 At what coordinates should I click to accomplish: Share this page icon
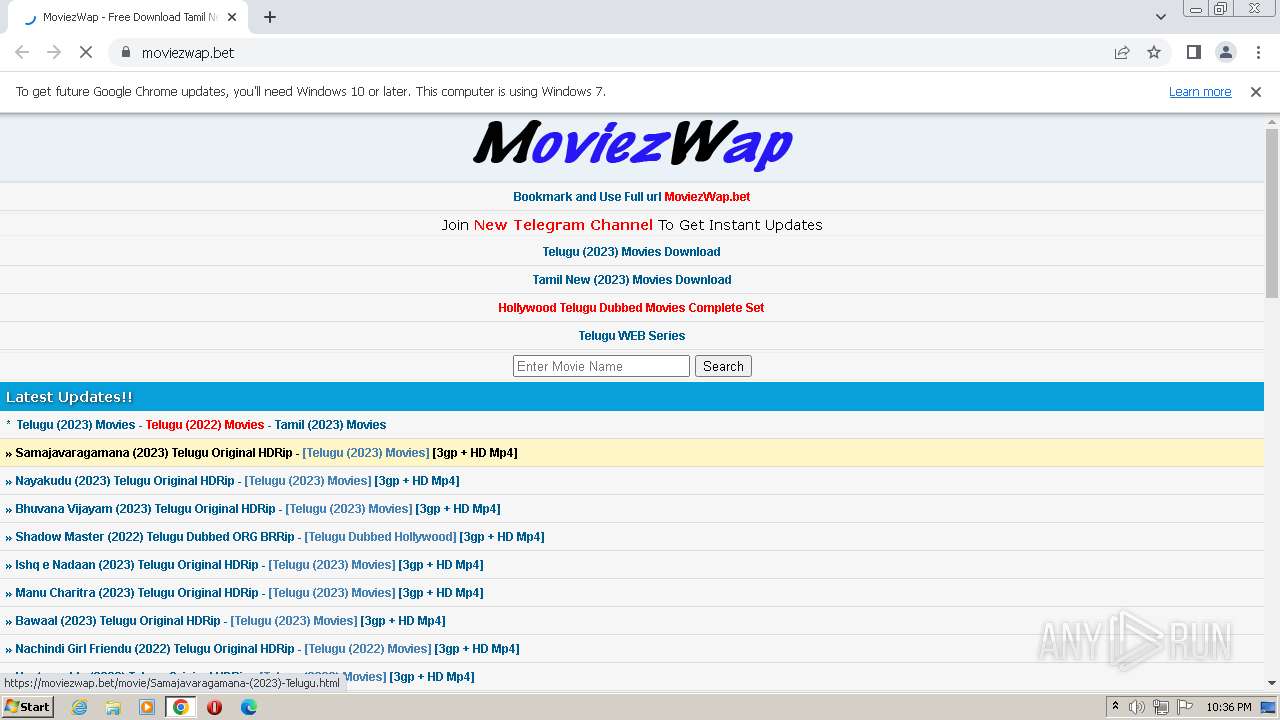(1122, 52)
